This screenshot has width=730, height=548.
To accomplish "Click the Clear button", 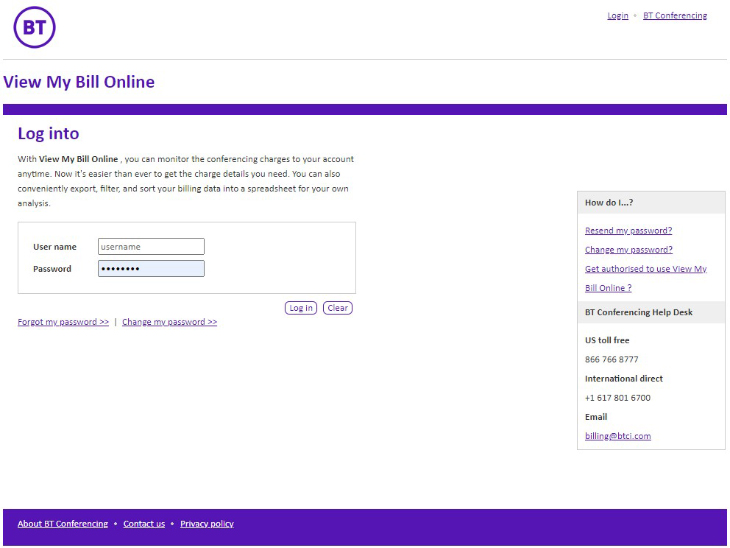I will (338, 308).
